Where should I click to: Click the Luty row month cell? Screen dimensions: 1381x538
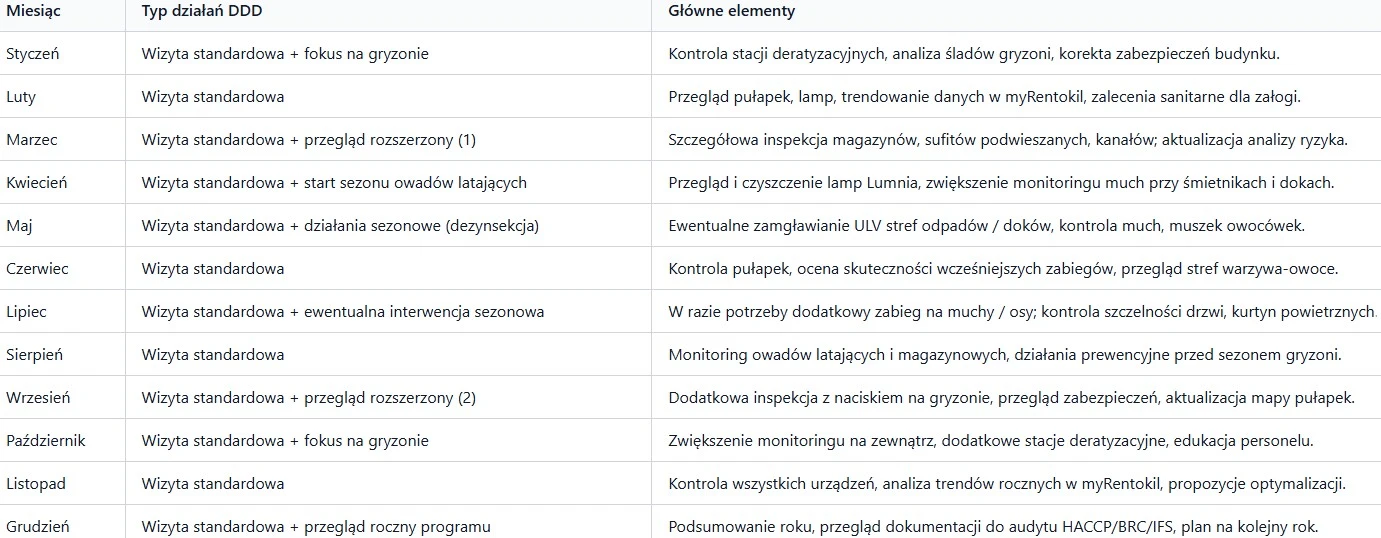[62, 97]
